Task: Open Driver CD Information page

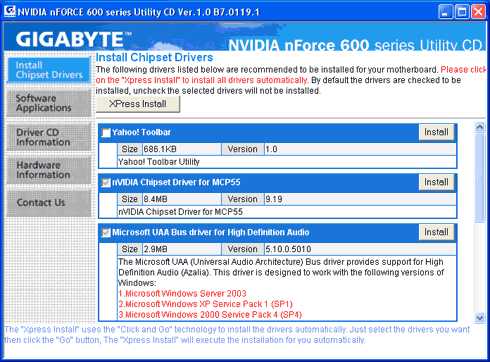Action: [x=49, y=137]
